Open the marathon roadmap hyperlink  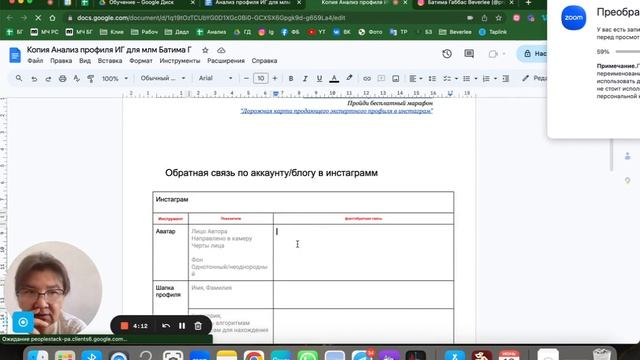[x=337, y=111]
